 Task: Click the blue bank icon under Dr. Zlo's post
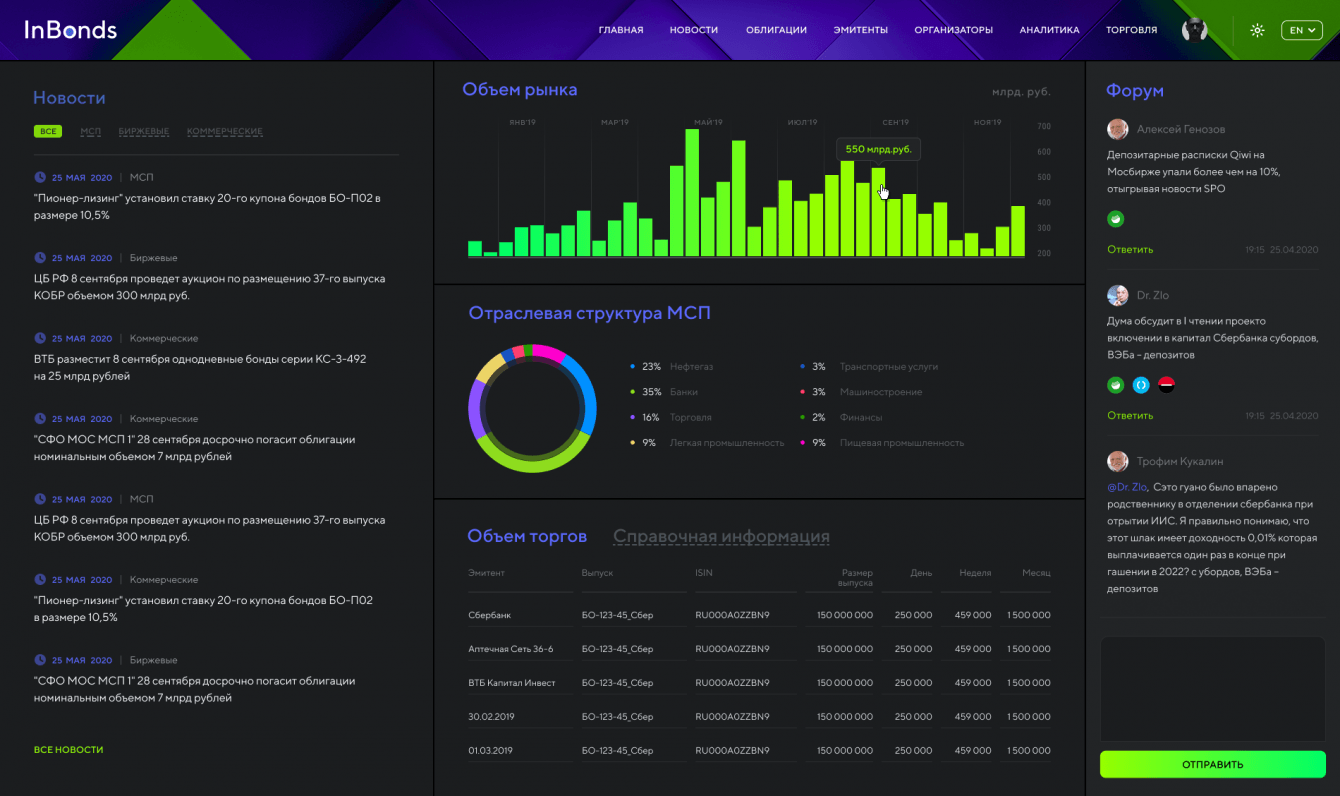coord(1141,384)
